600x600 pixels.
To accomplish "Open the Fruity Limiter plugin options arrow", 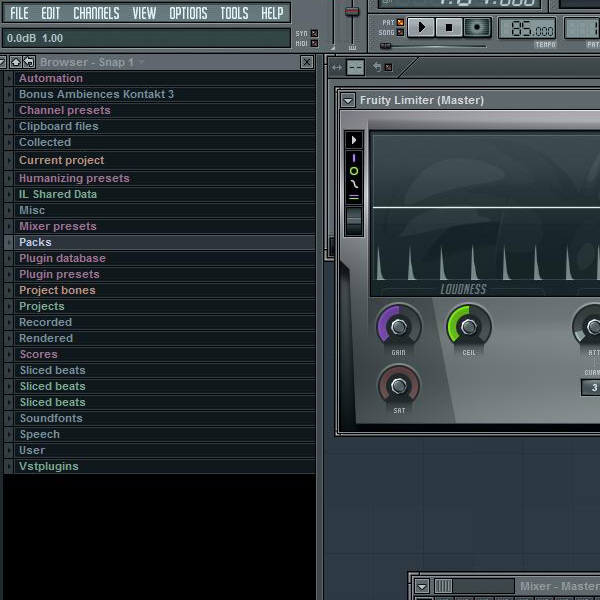I will pos(348,101).
